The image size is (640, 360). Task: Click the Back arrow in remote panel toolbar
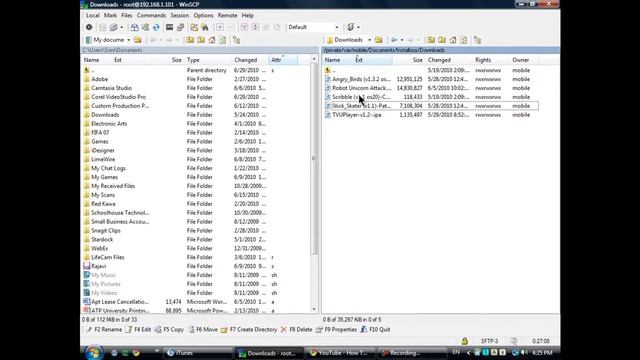pyautogui.click(x=394, y=40)
